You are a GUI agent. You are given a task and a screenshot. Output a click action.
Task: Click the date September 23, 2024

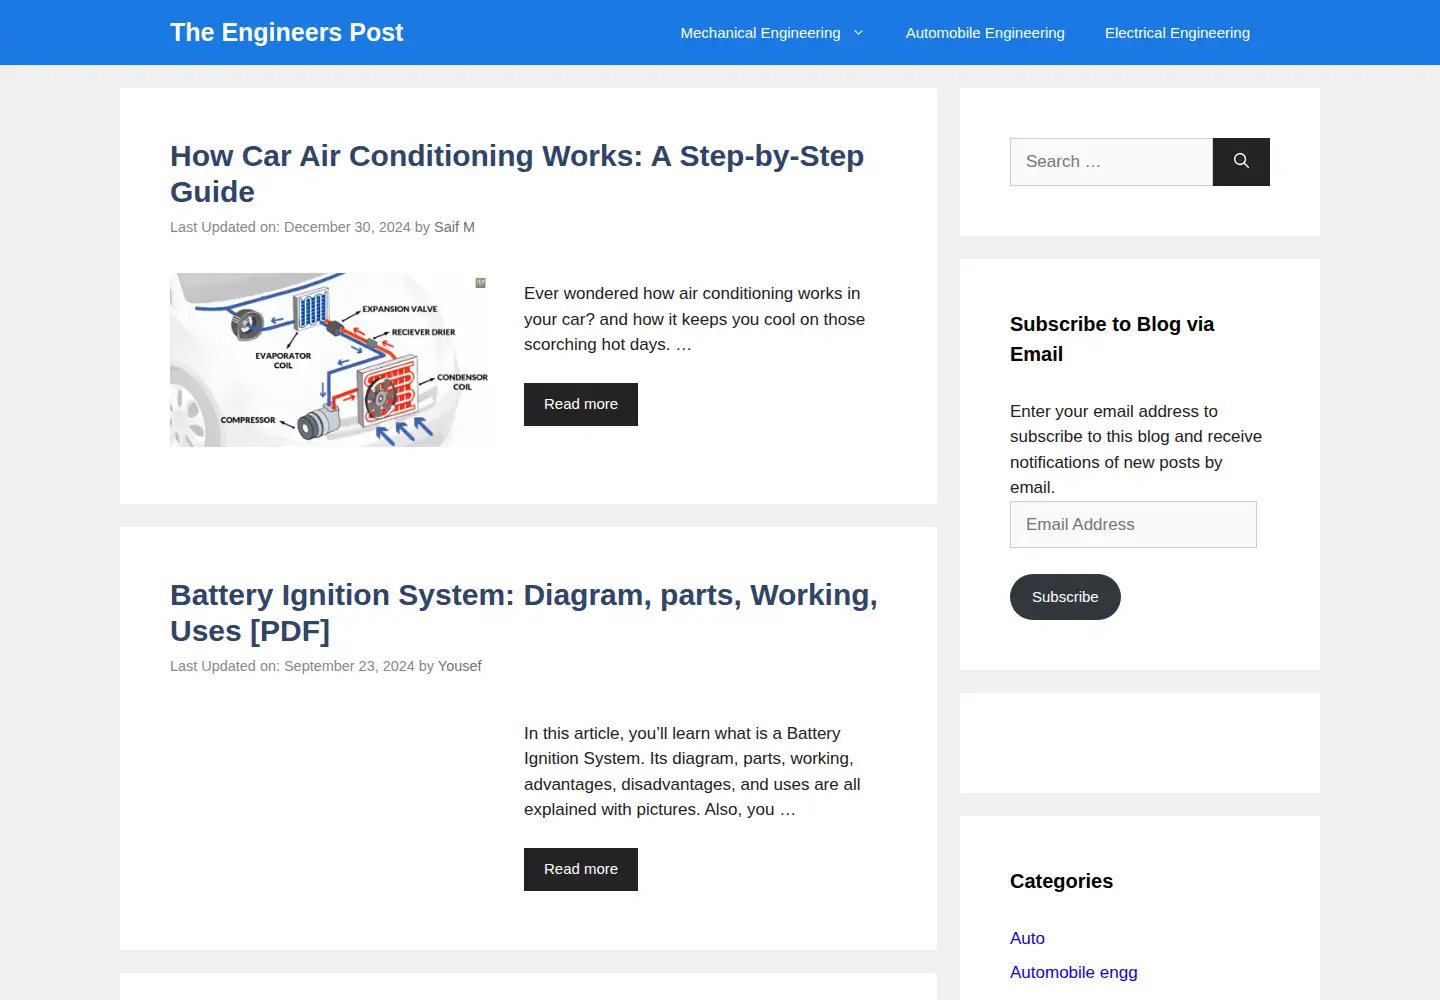(x=349, y=666)
